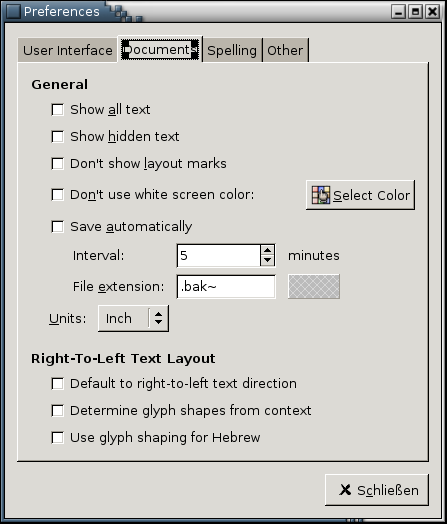
Task: Click the File extension text field
Action: [226, 286]
